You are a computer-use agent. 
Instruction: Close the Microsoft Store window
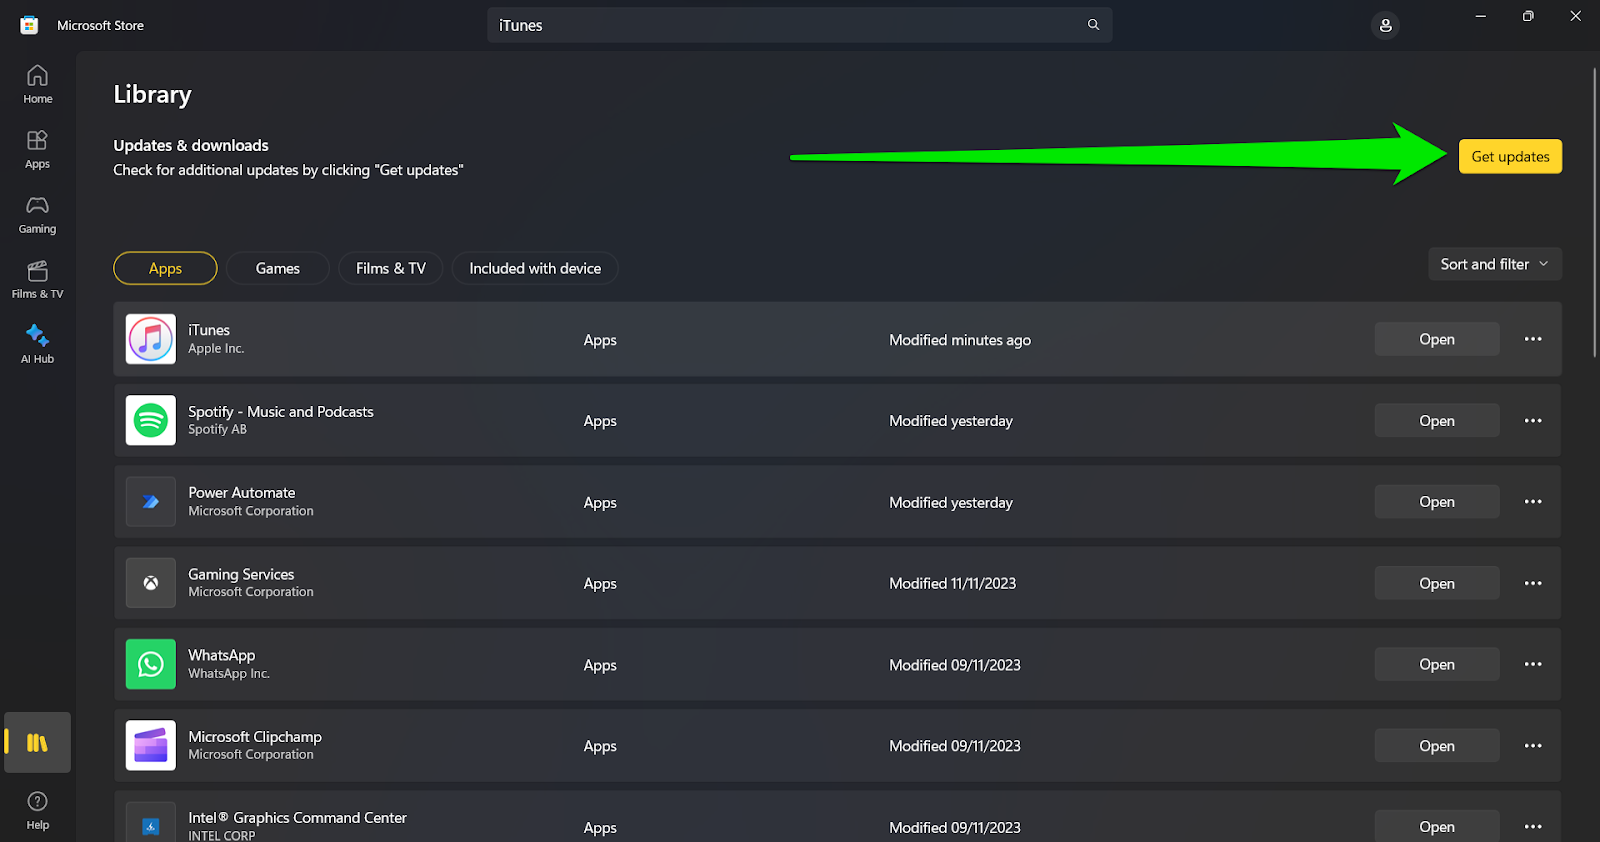pyautogui.click(x=1576, y=16)
